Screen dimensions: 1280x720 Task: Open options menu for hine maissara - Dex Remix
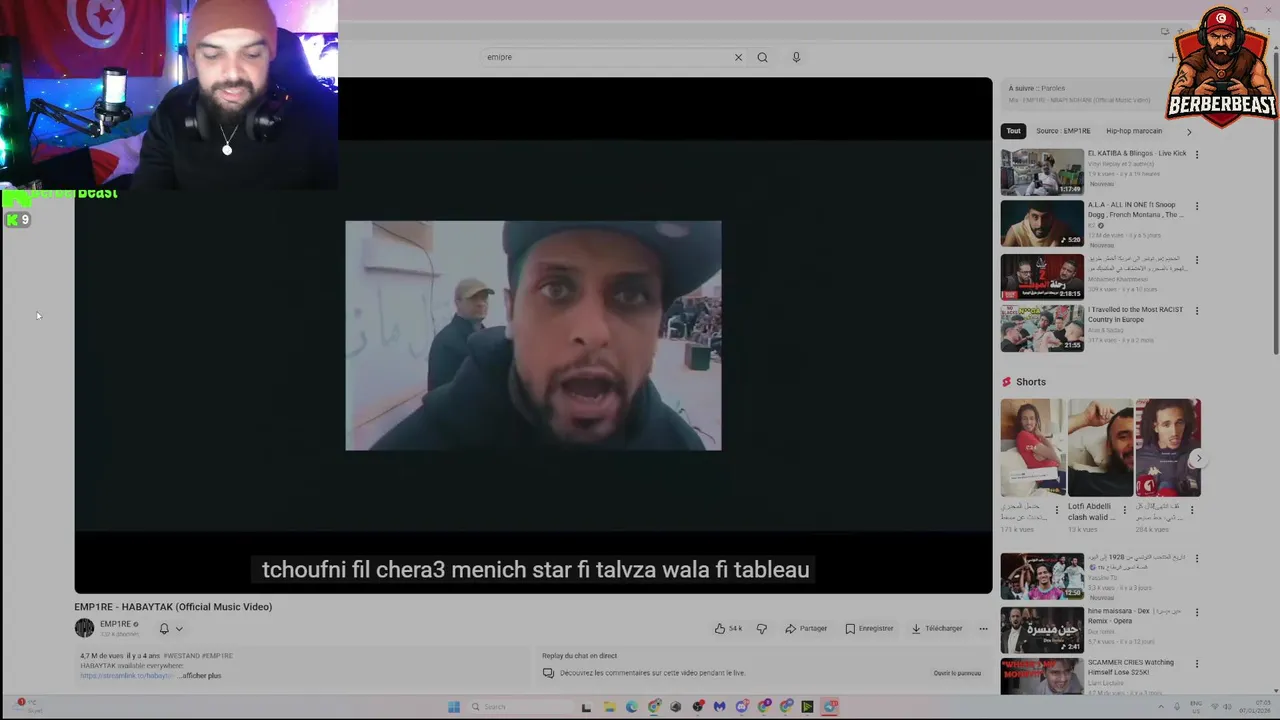point(1196,612)
